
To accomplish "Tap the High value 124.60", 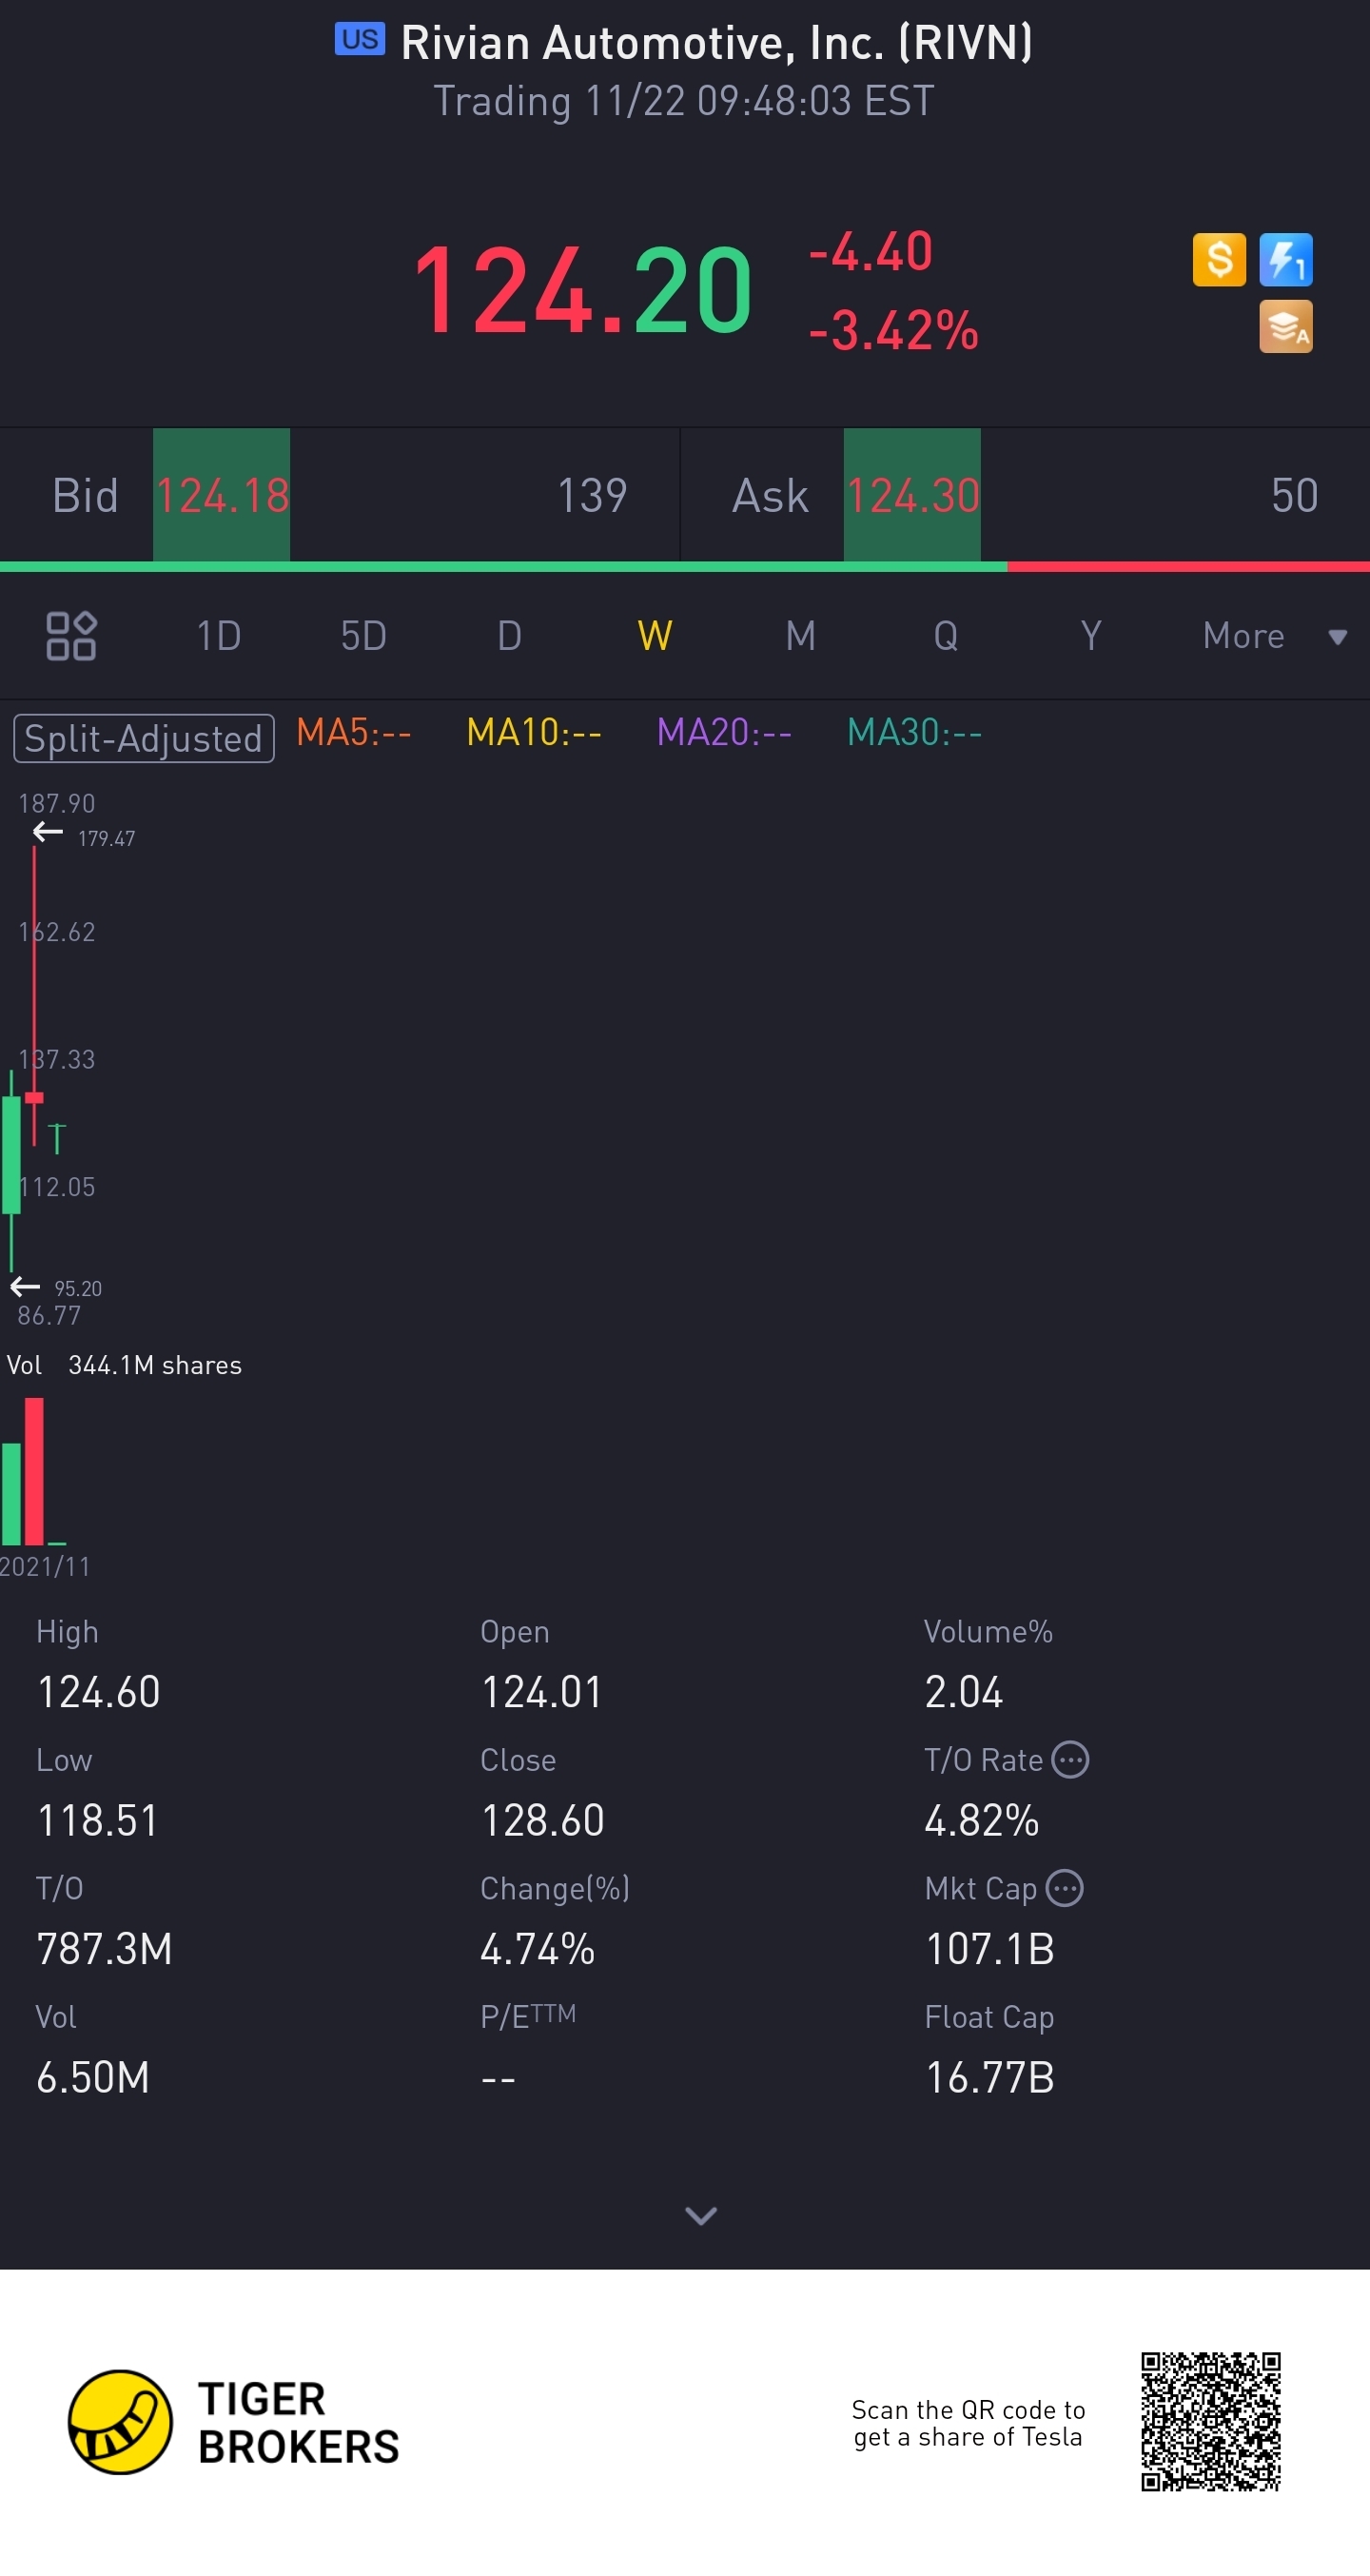I will click(x=99, y=1692).
